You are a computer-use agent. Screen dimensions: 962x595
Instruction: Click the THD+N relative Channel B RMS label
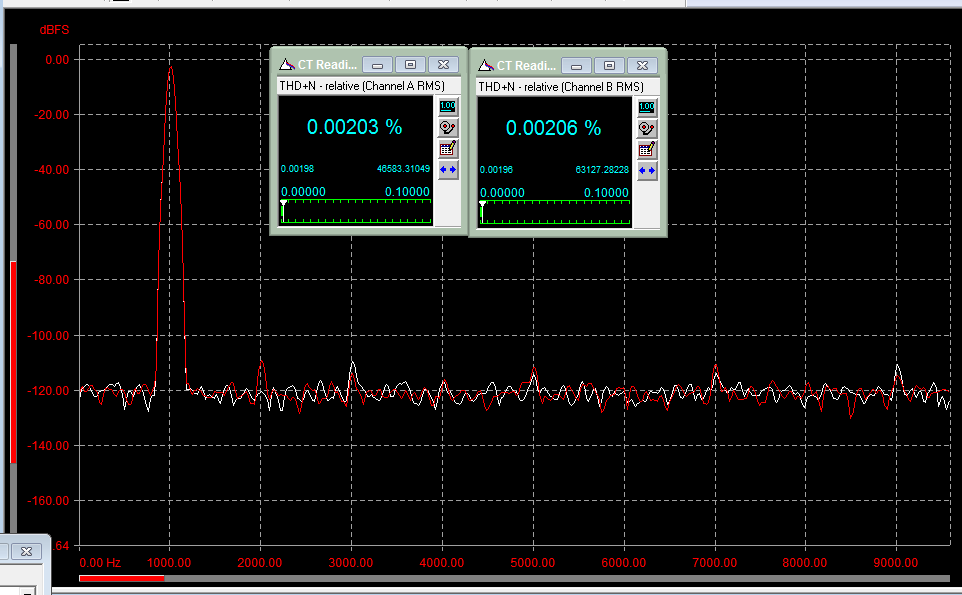(561, 87)
